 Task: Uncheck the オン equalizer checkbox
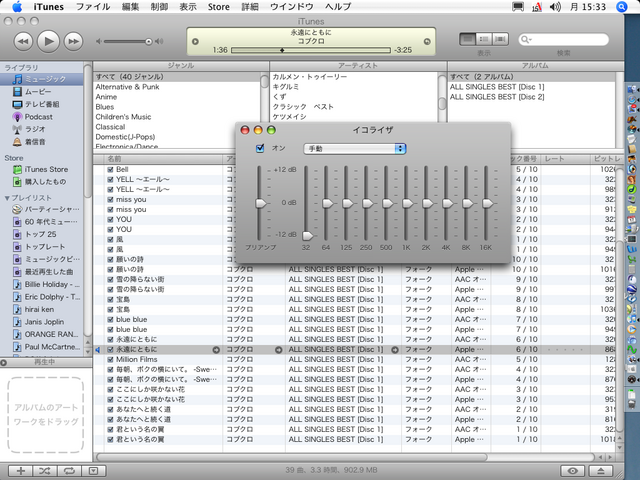[260, 148]
